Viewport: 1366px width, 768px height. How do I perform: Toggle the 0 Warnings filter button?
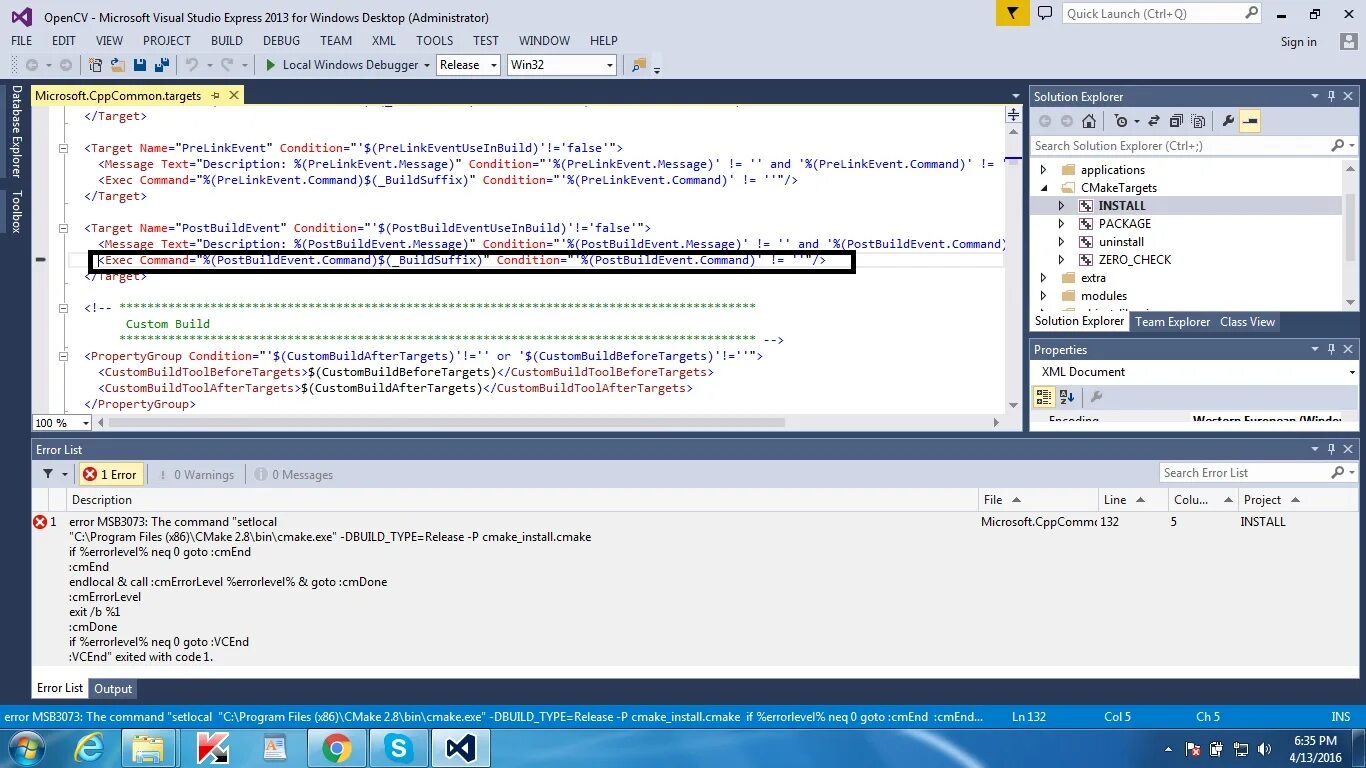point(198,474)
